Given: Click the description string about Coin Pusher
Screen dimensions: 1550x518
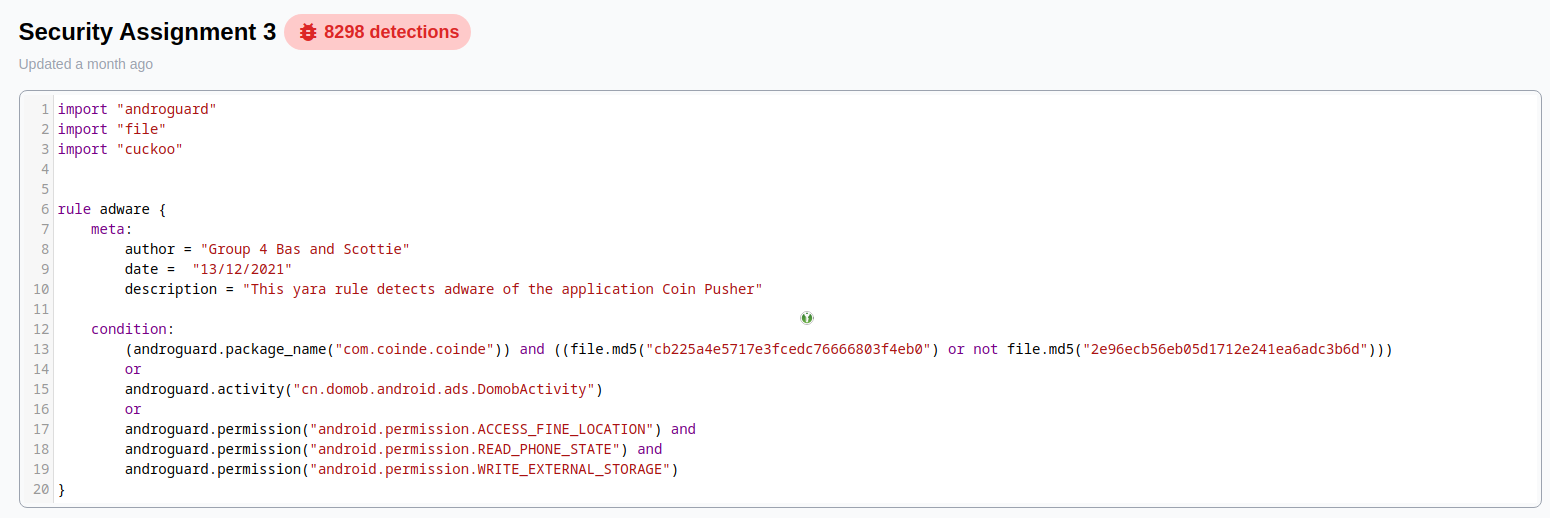Looking at the screenshot, I should (x=503, y=289).
